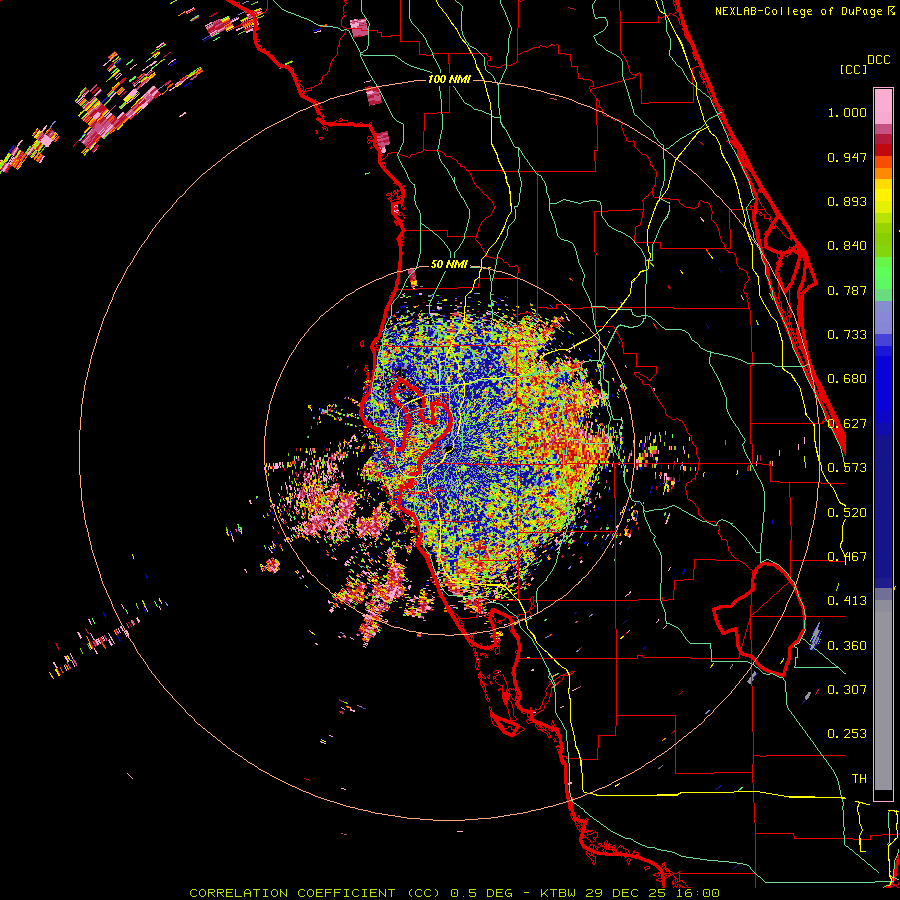Click the Correlation Coefficient product caption
The height and width of the screenshot is (900, 900).
click(x=455, y=893)
